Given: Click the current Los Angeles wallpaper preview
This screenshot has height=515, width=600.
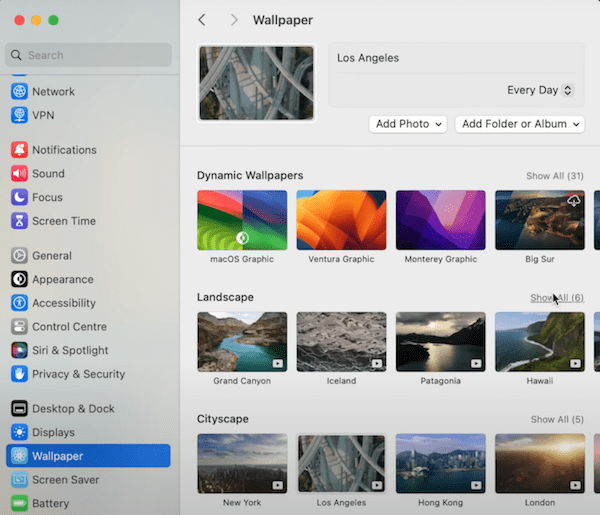Looking at the screenshot, I should point(256,83).
